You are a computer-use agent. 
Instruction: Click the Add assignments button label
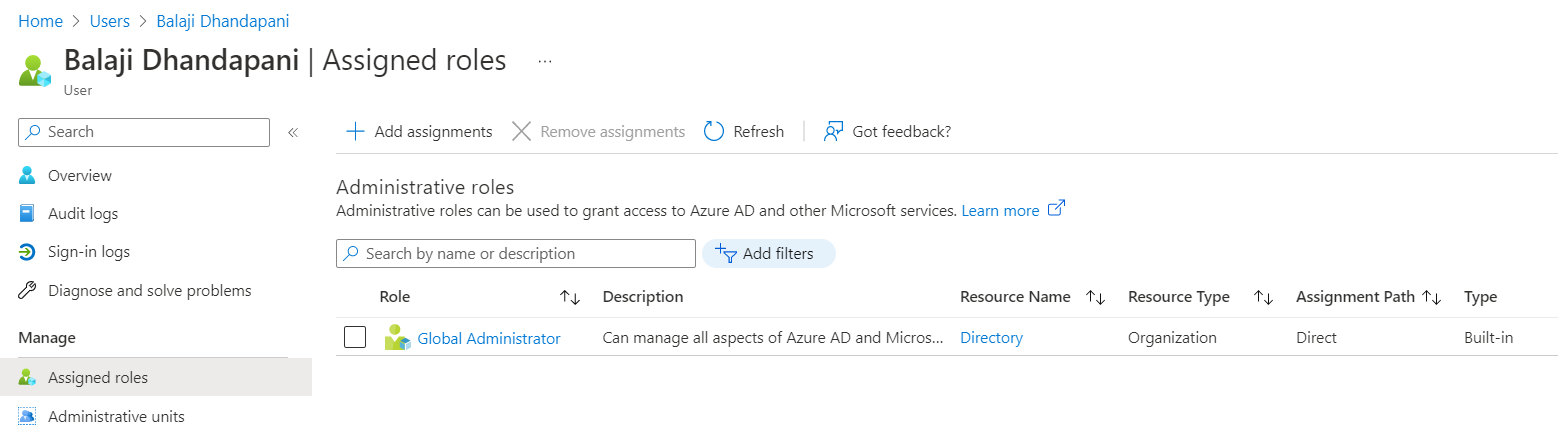click(x=433, y=131)
